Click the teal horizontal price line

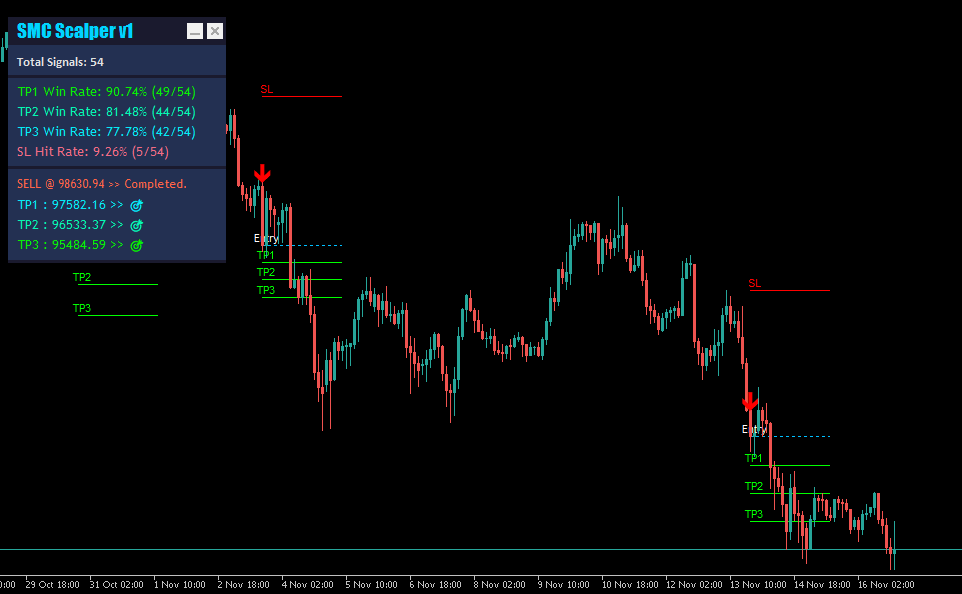coord(481,549)
